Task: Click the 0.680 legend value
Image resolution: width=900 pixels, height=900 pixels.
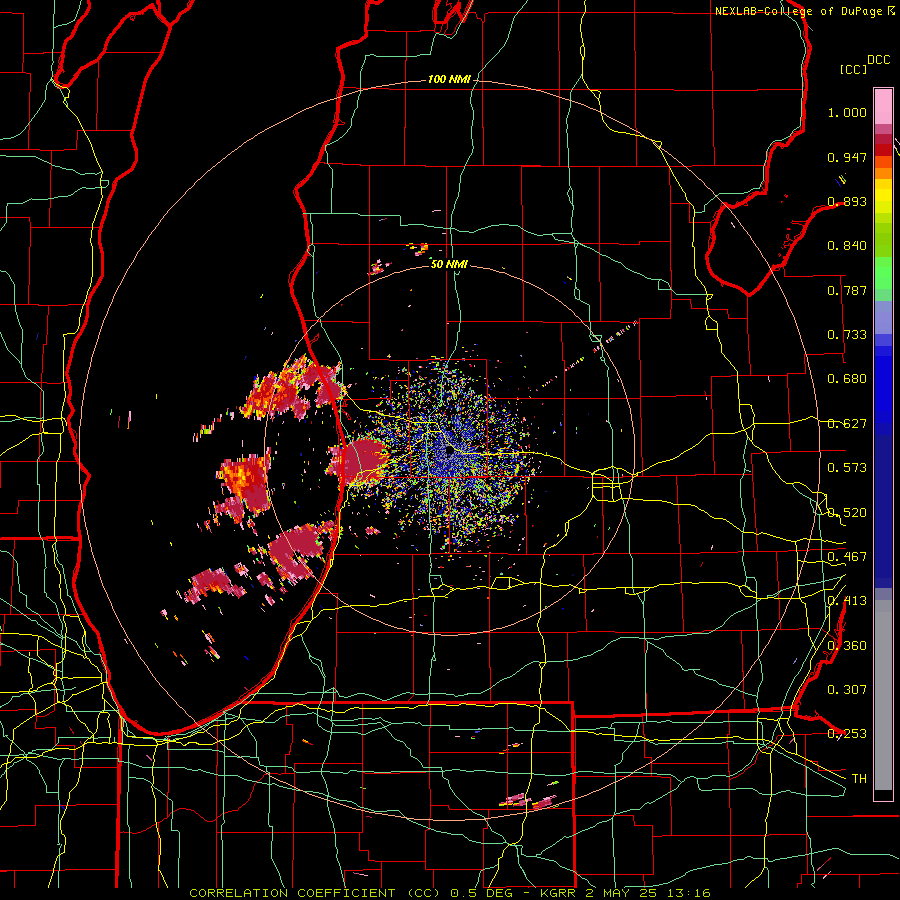Action: (x=847, y=379)
